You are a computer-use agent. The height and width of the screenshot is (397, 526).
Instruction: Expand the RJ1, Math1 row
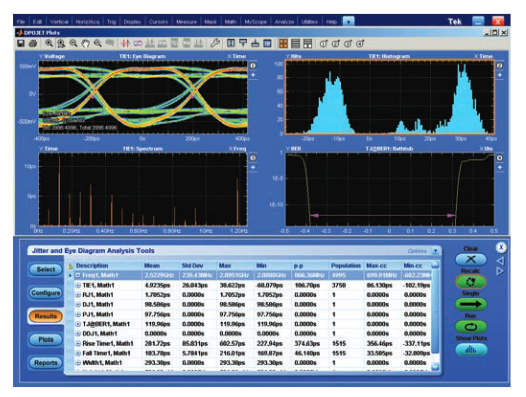pos(78,295)
